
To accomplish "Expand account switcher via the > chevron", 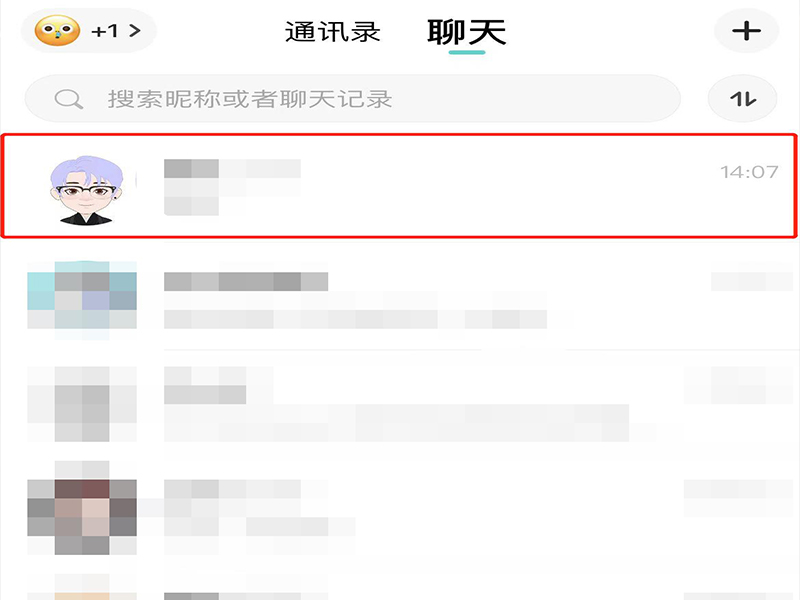I will point(135,31).
